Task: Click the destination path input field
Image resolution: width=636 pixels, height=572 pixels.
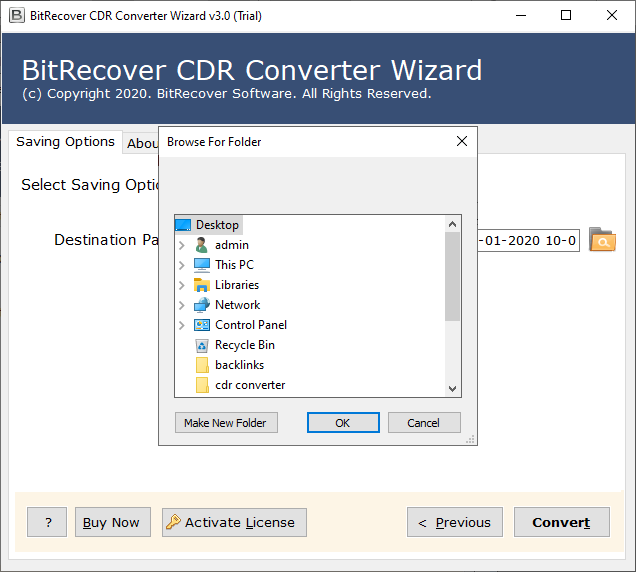Action: 528,240
